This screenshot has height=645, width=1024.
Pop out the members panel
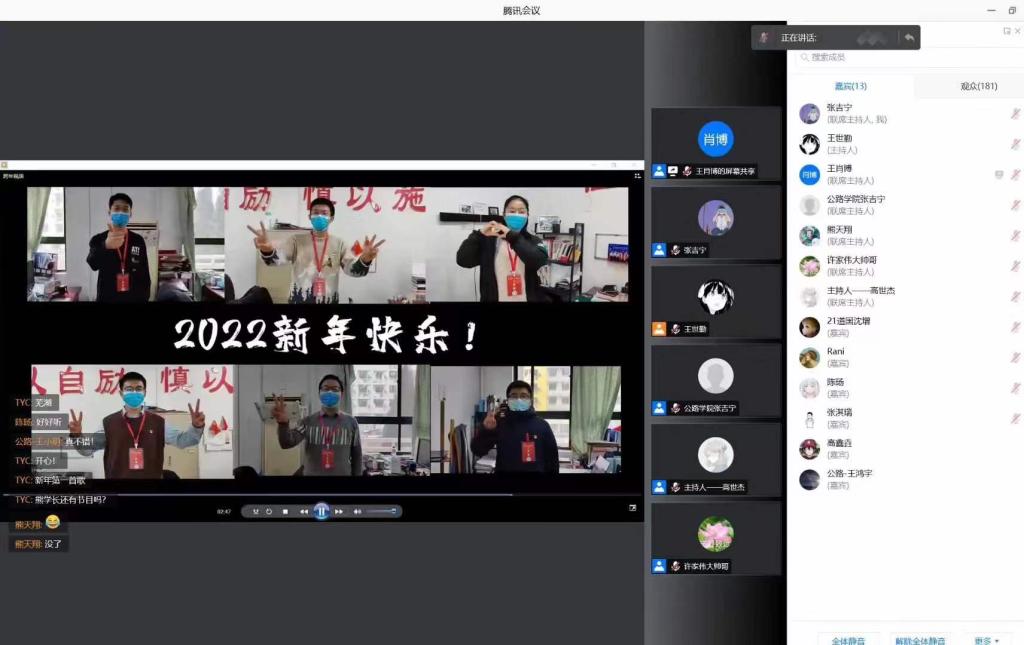(x=1006, y=31)
